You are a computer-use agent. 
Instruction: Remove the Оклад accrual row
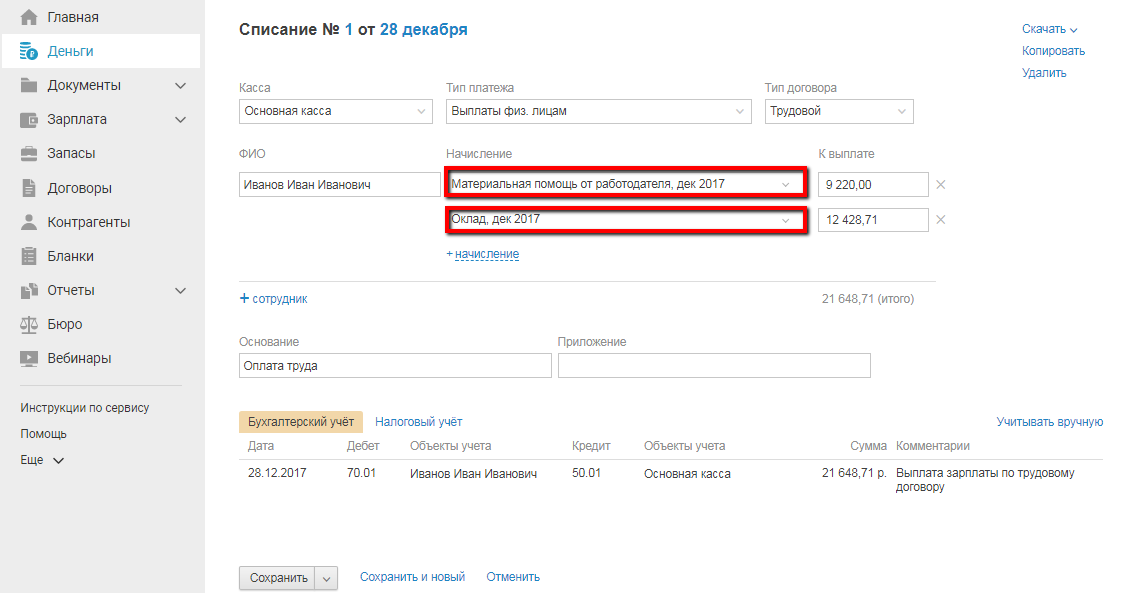pos(940,220)
